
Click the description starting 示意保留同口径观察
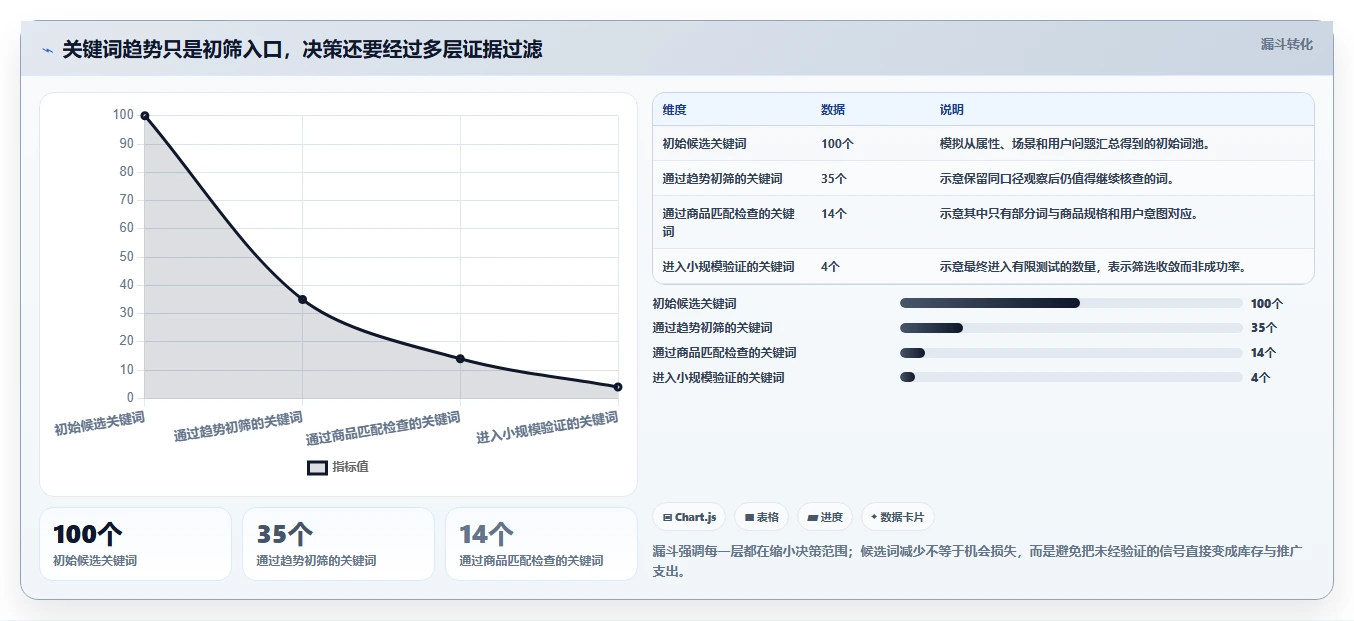tap(1057, 179)
